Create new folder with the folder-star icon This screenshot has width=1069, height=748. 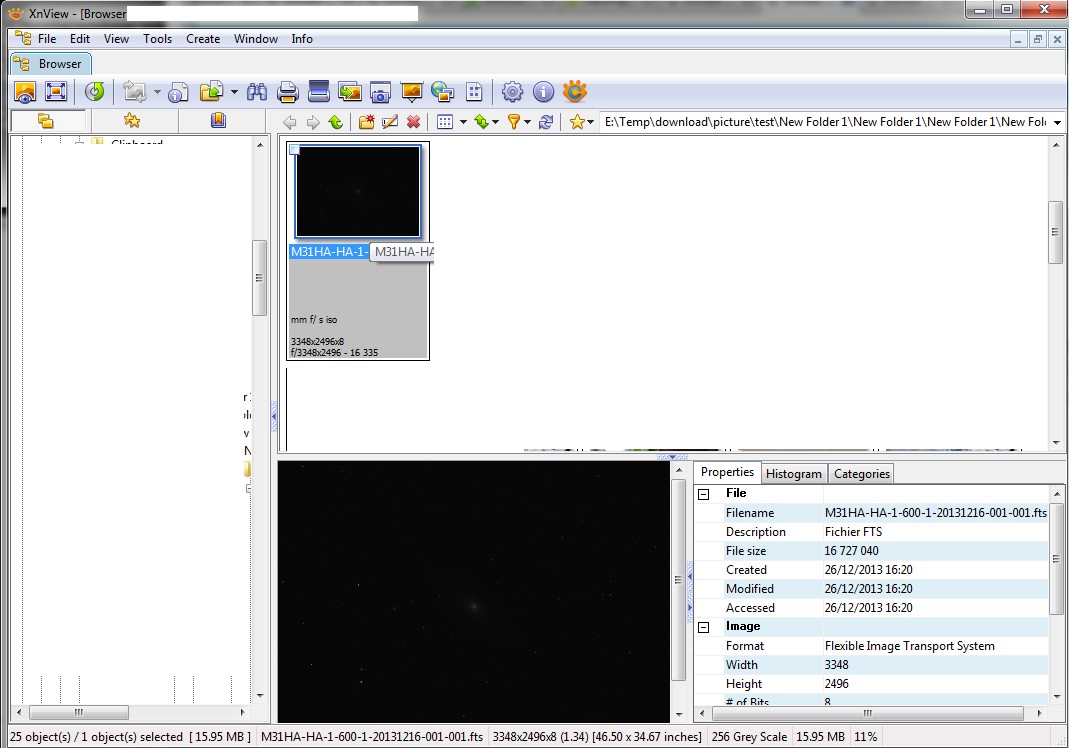coord(366,122)
